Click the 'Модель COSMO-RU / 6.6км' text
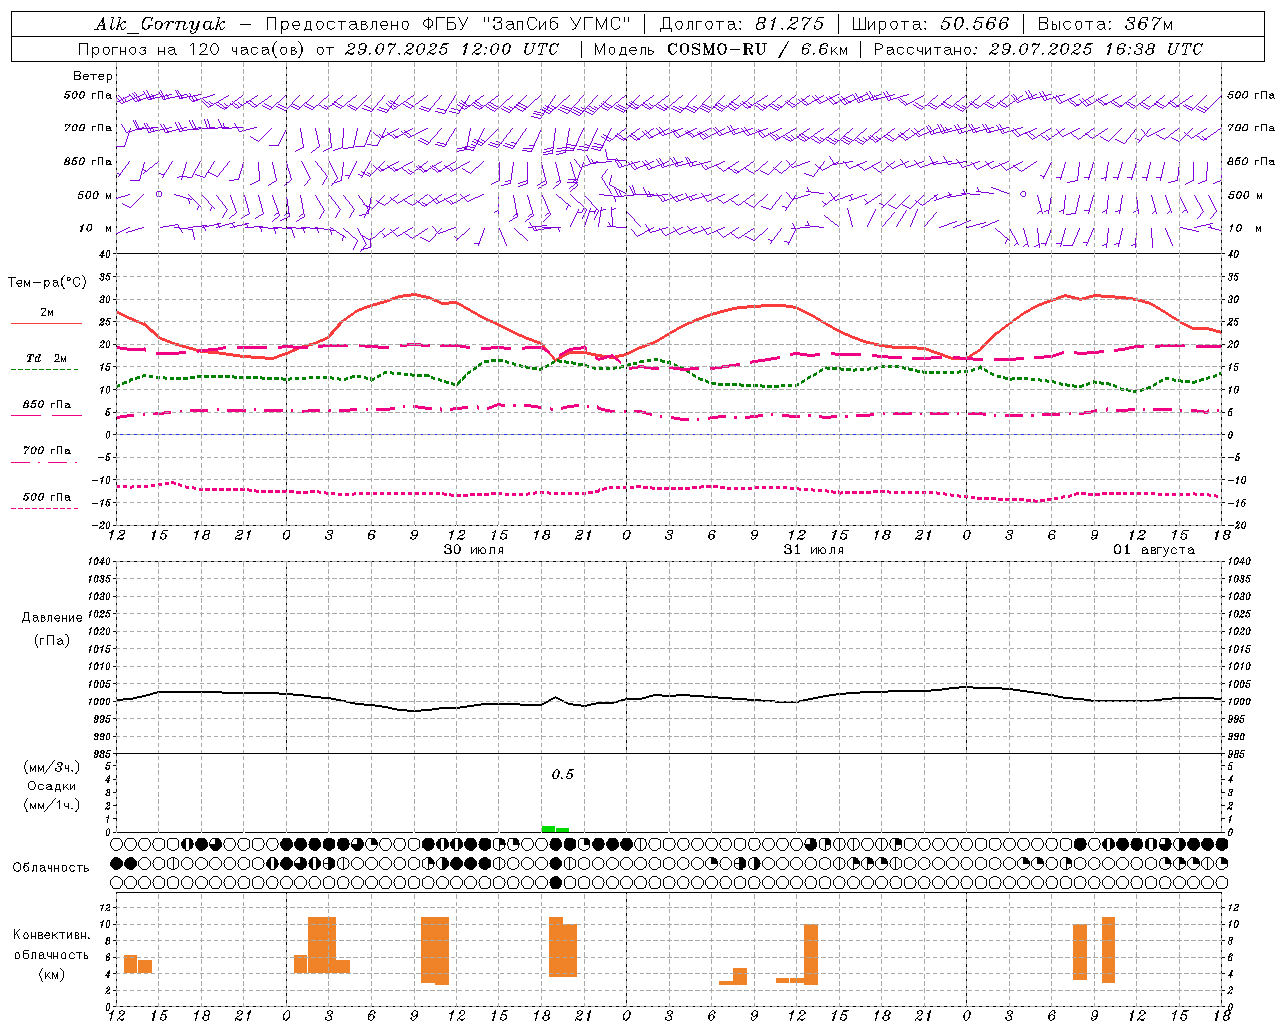Screen dimensions: 1280x1024 click(720, 49)
